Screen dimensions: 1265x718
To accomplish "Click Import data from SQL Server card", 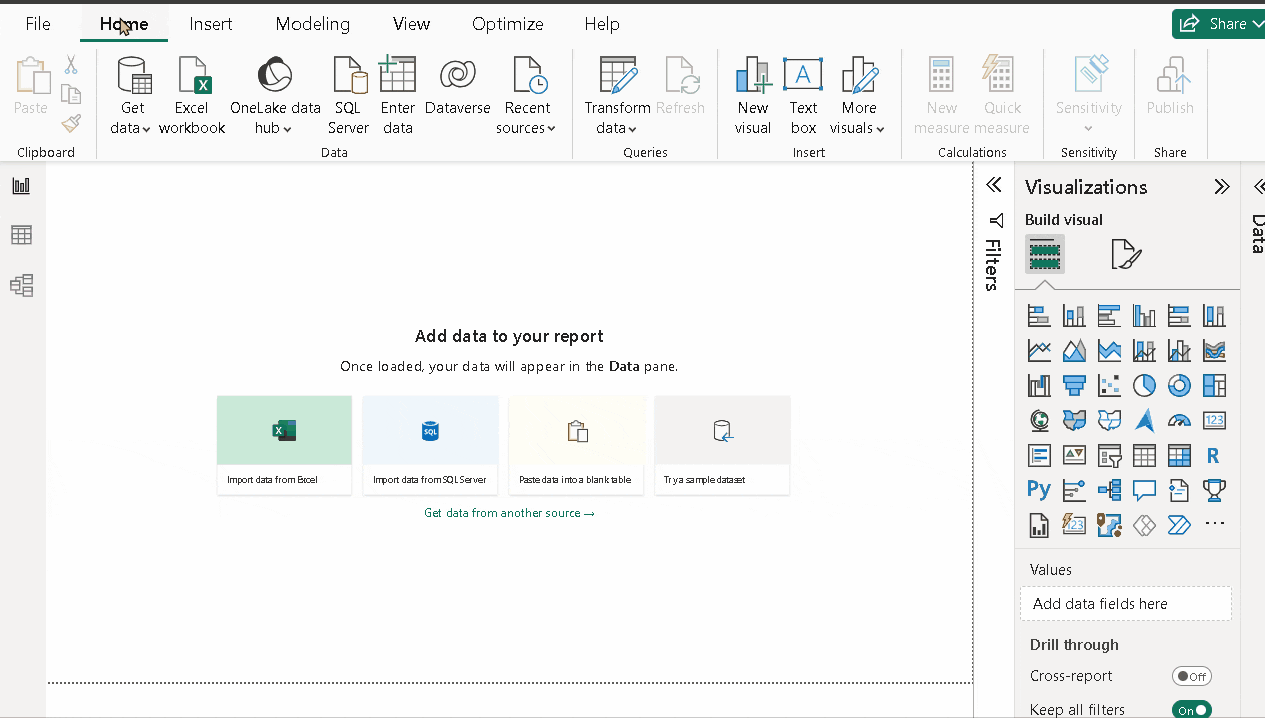I will [x=430, y=445].
